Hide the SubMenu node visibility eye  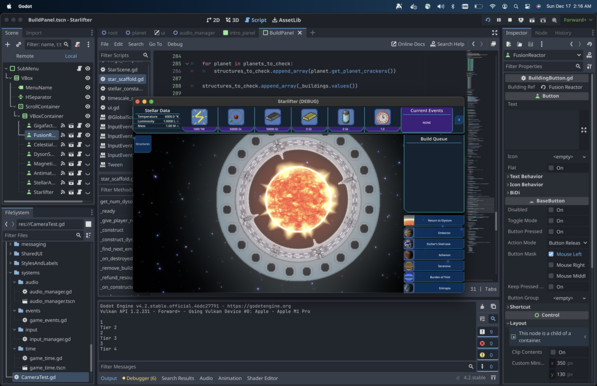[x=88, y=69]
